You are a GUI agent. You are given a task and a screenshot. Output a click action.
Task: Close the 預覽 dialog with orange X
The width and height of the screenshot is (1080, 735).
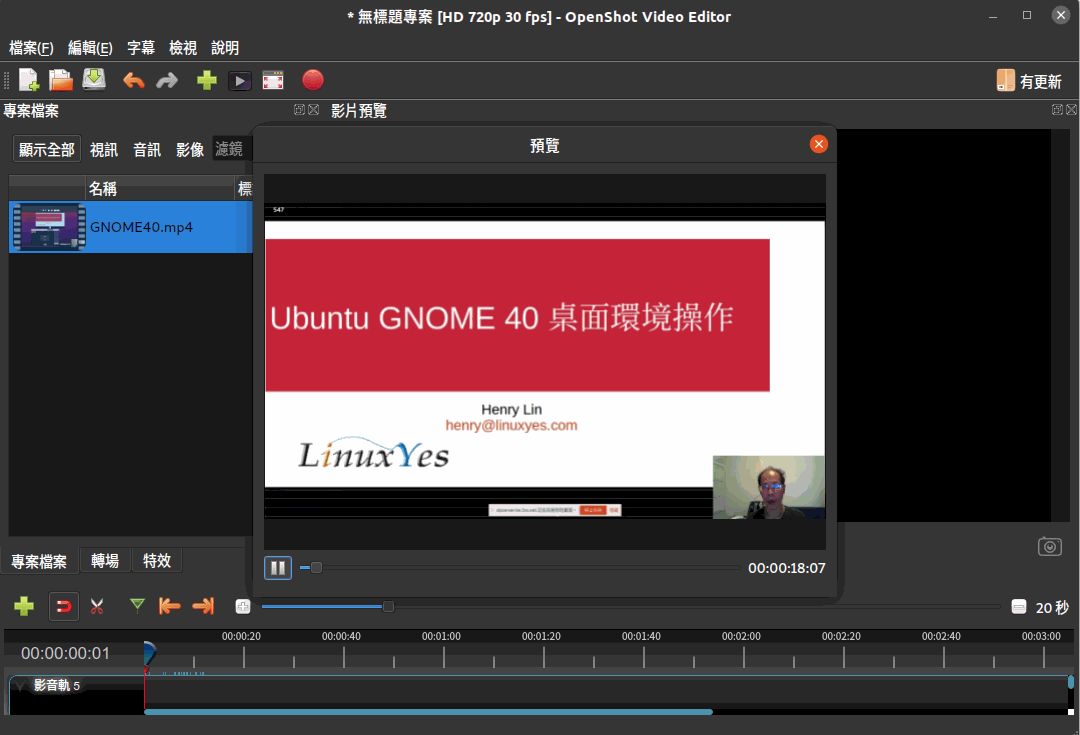[x=818, y=144]
